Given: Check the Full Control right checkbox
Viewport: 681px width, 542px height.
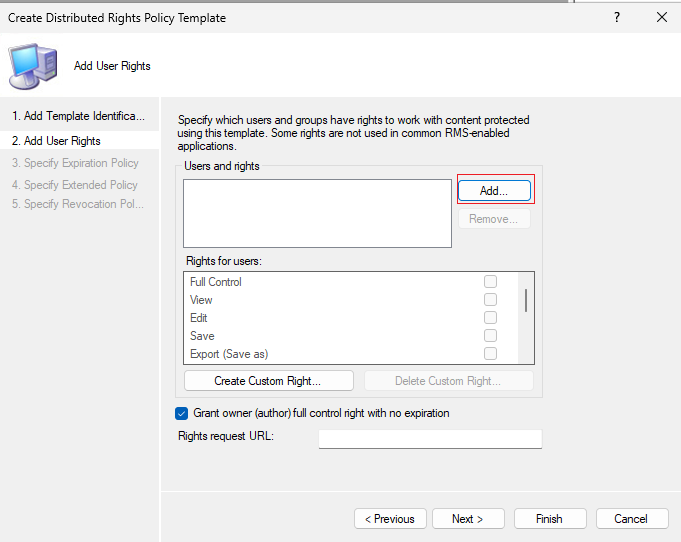Looking at the screenshot, I should (490, 281).
